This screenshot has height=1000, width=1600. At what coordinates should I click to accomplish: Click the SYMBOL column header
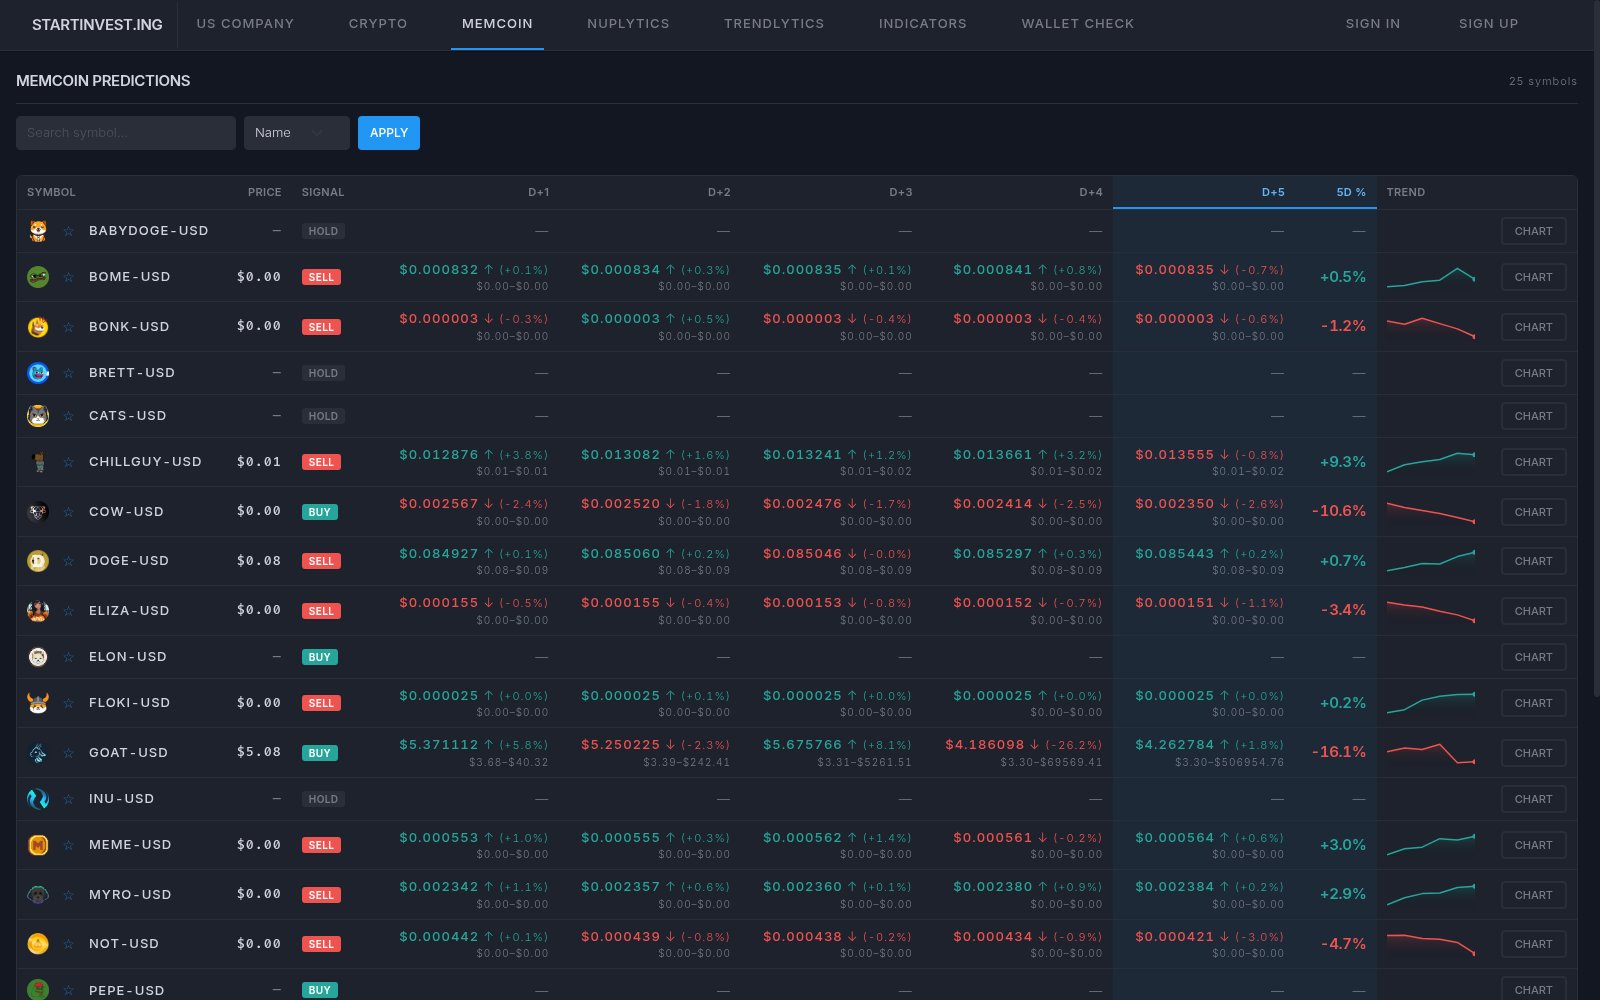(51, 192)
